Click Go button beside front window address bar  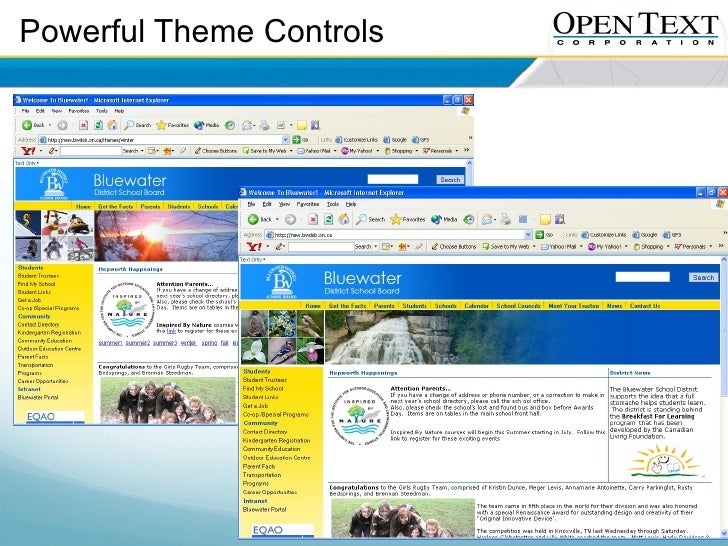544,235
